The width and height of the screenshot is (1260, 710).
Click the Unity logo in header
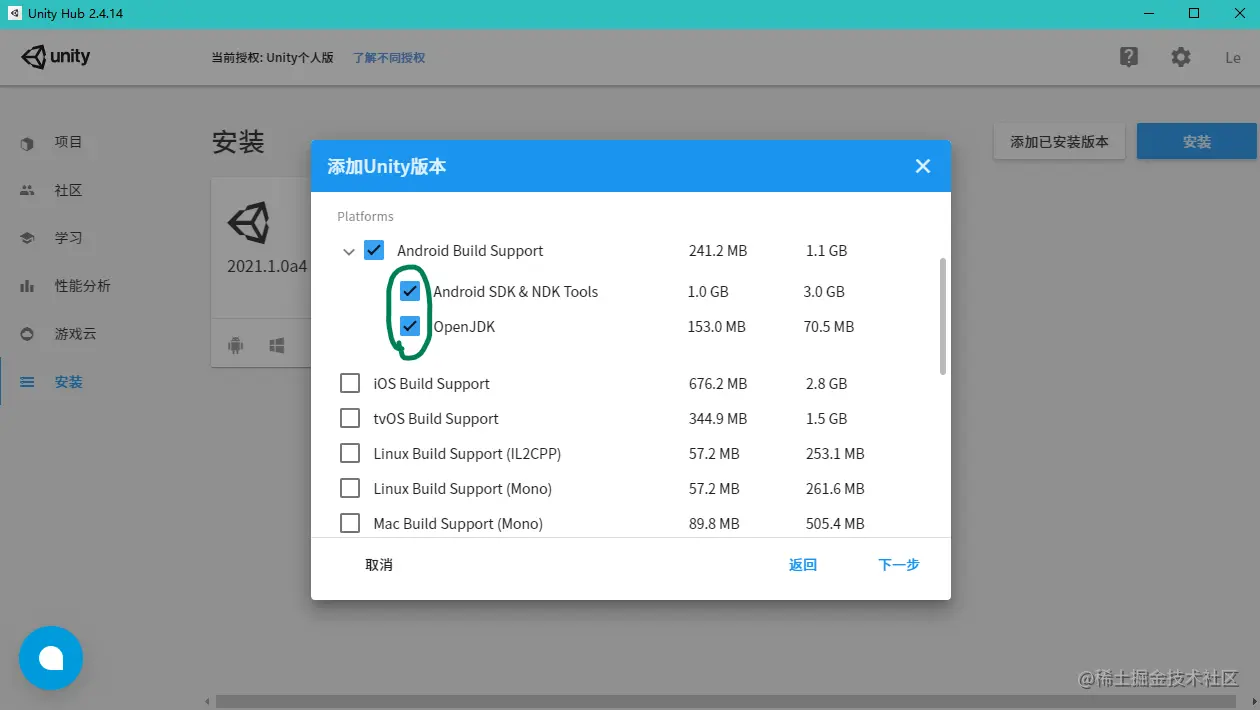pos(56,57)
